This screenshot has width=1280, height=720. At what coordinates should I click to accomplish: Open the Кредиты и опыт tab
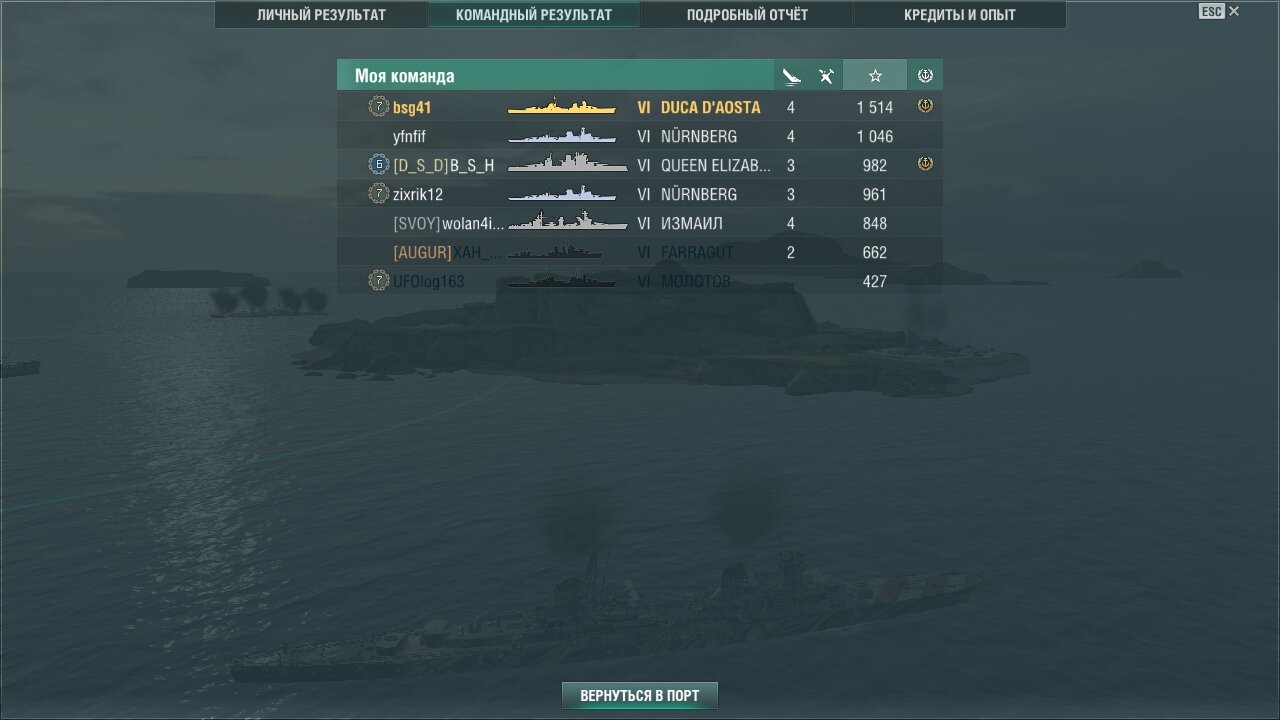[960, 15]
